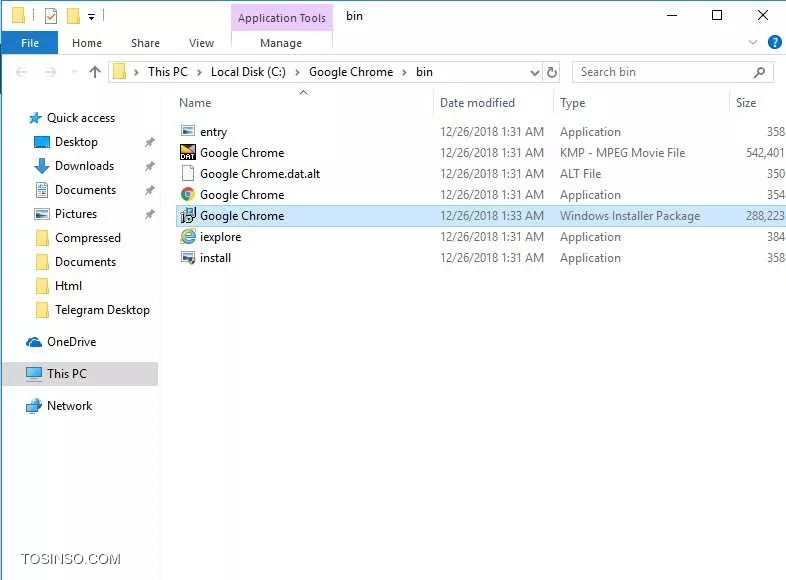Expand chevron after Google Chrome in path
Image resolution: width=786 pixels, height=580 pixels.
click(404, 73)
